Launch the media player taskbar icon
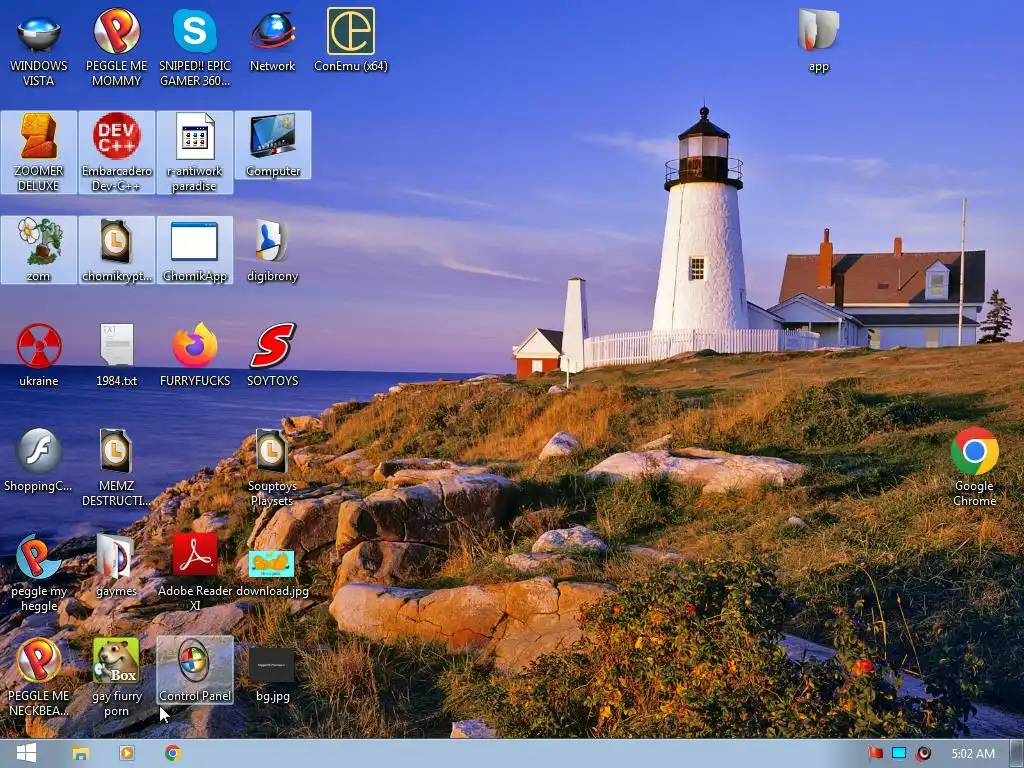Image resolution: width=1024 pixels, height=768 pixels. point(127,753)
